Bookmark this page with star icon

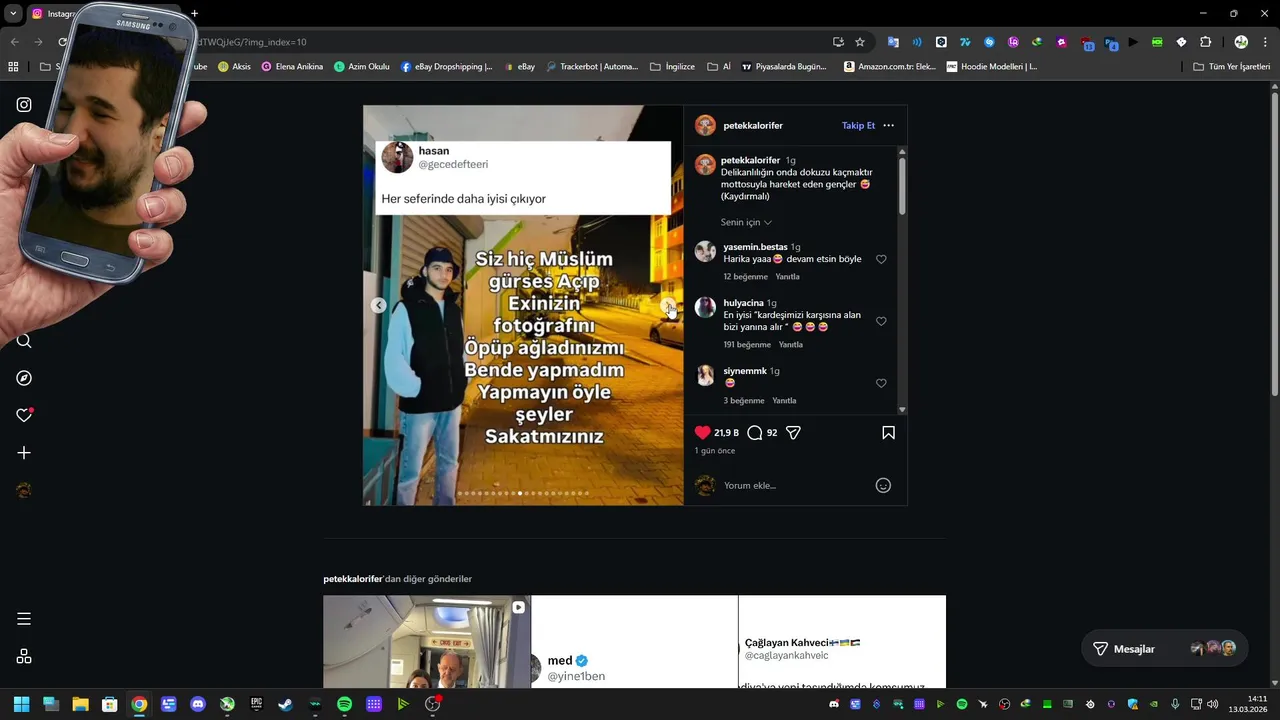point(860,42)
